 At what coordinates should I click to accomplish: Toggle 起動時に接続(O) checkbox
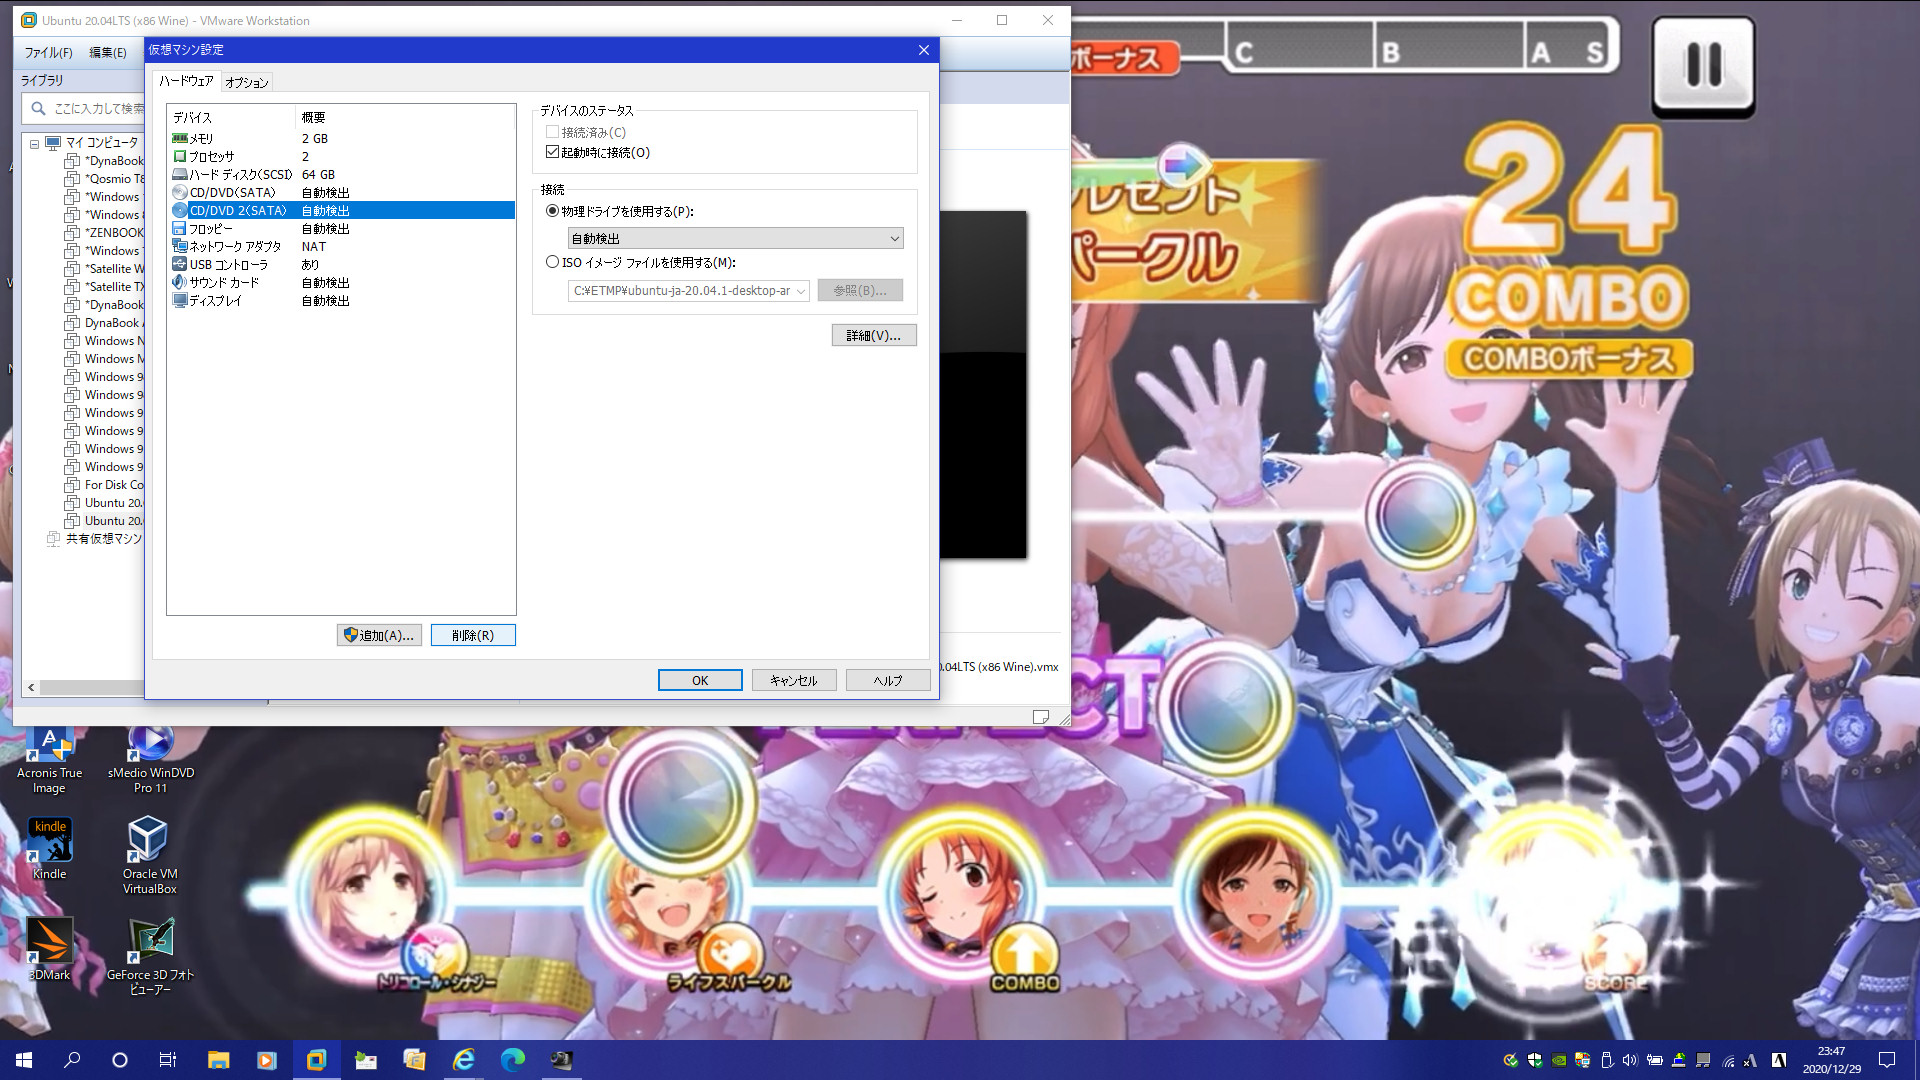click(x=552, y=152)
